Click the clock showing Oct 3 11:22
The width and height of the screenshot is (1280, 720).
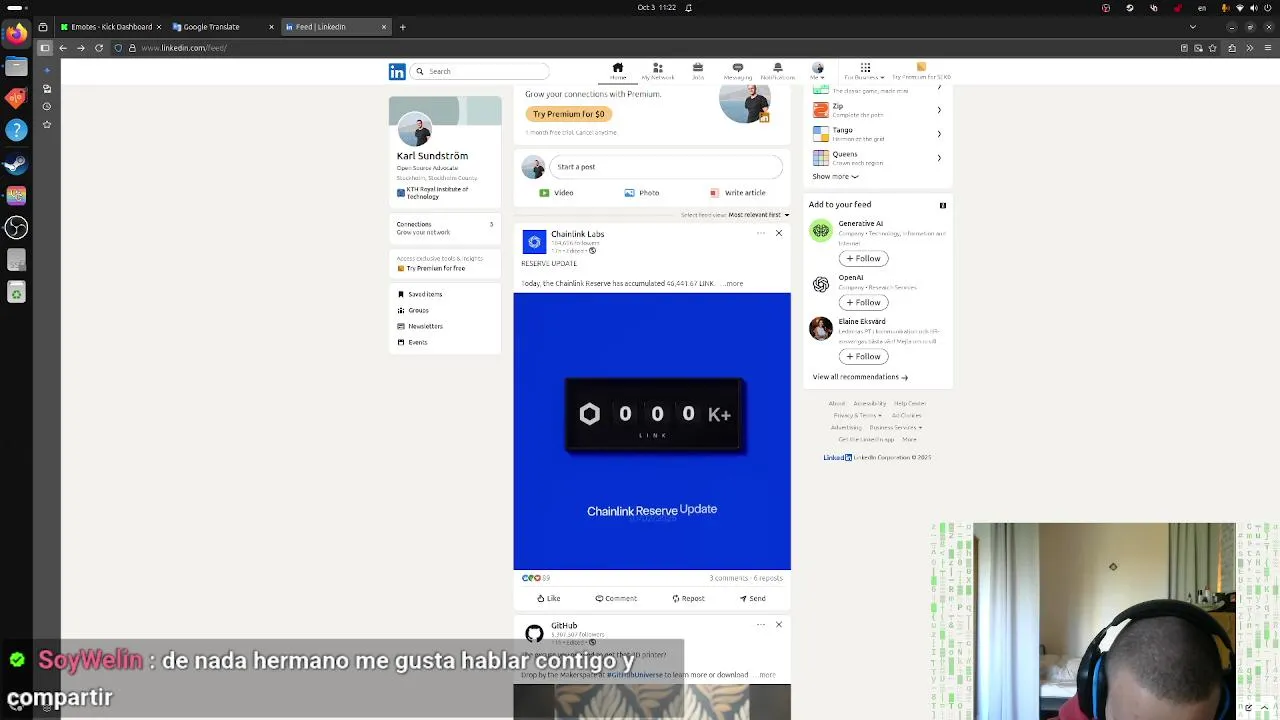pyautogui.click(x=657, y=8)
